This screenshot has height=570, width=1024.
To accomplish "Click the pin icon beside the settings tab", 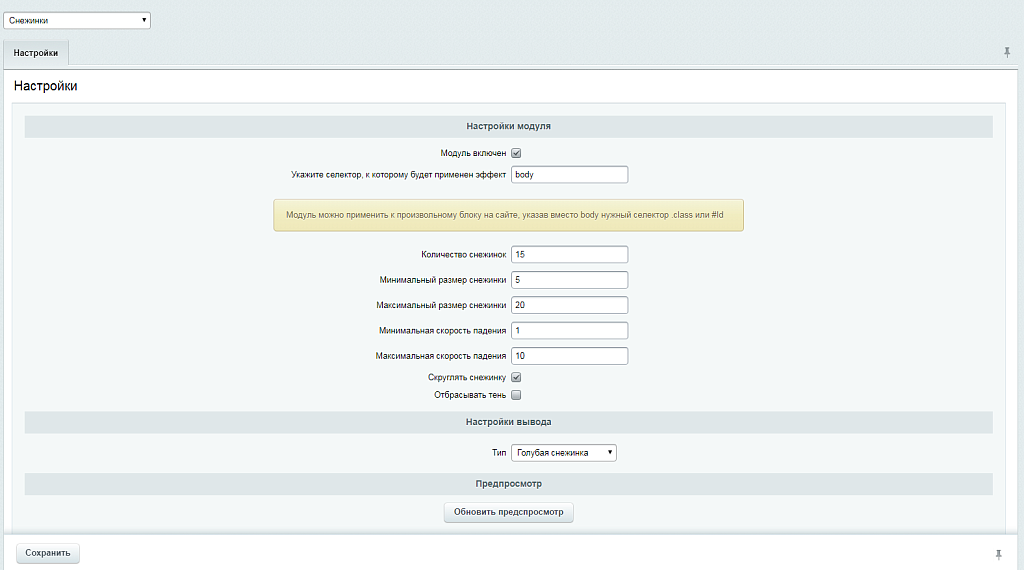I will click(1007, 53).
